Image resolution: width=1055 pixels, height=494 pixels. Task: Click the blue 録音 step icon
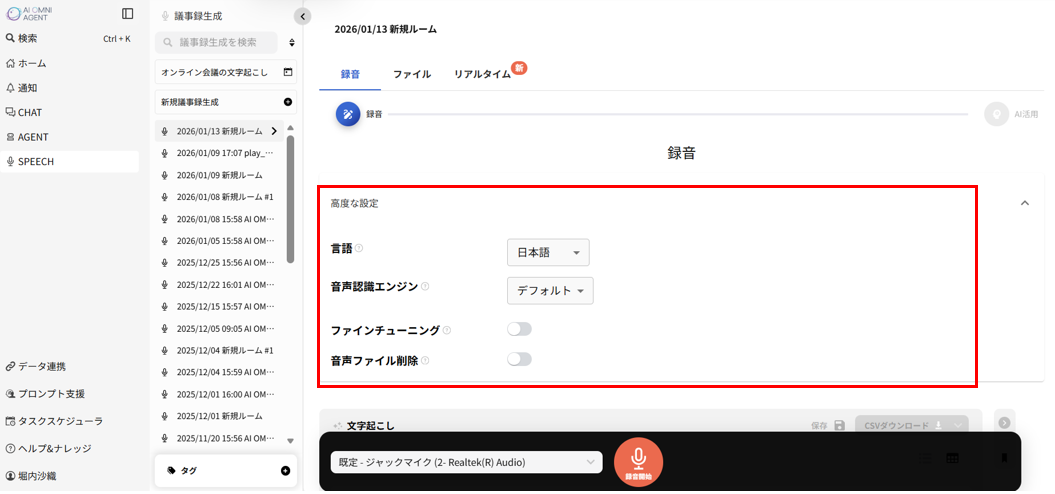[348, 114]
